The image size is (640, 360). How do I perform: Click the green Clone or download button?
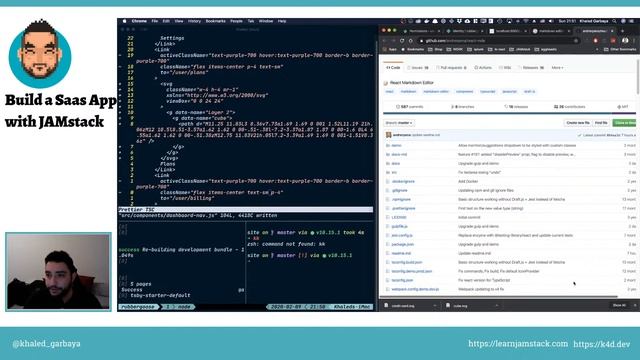pyautogui.click(x=624, y=123)
